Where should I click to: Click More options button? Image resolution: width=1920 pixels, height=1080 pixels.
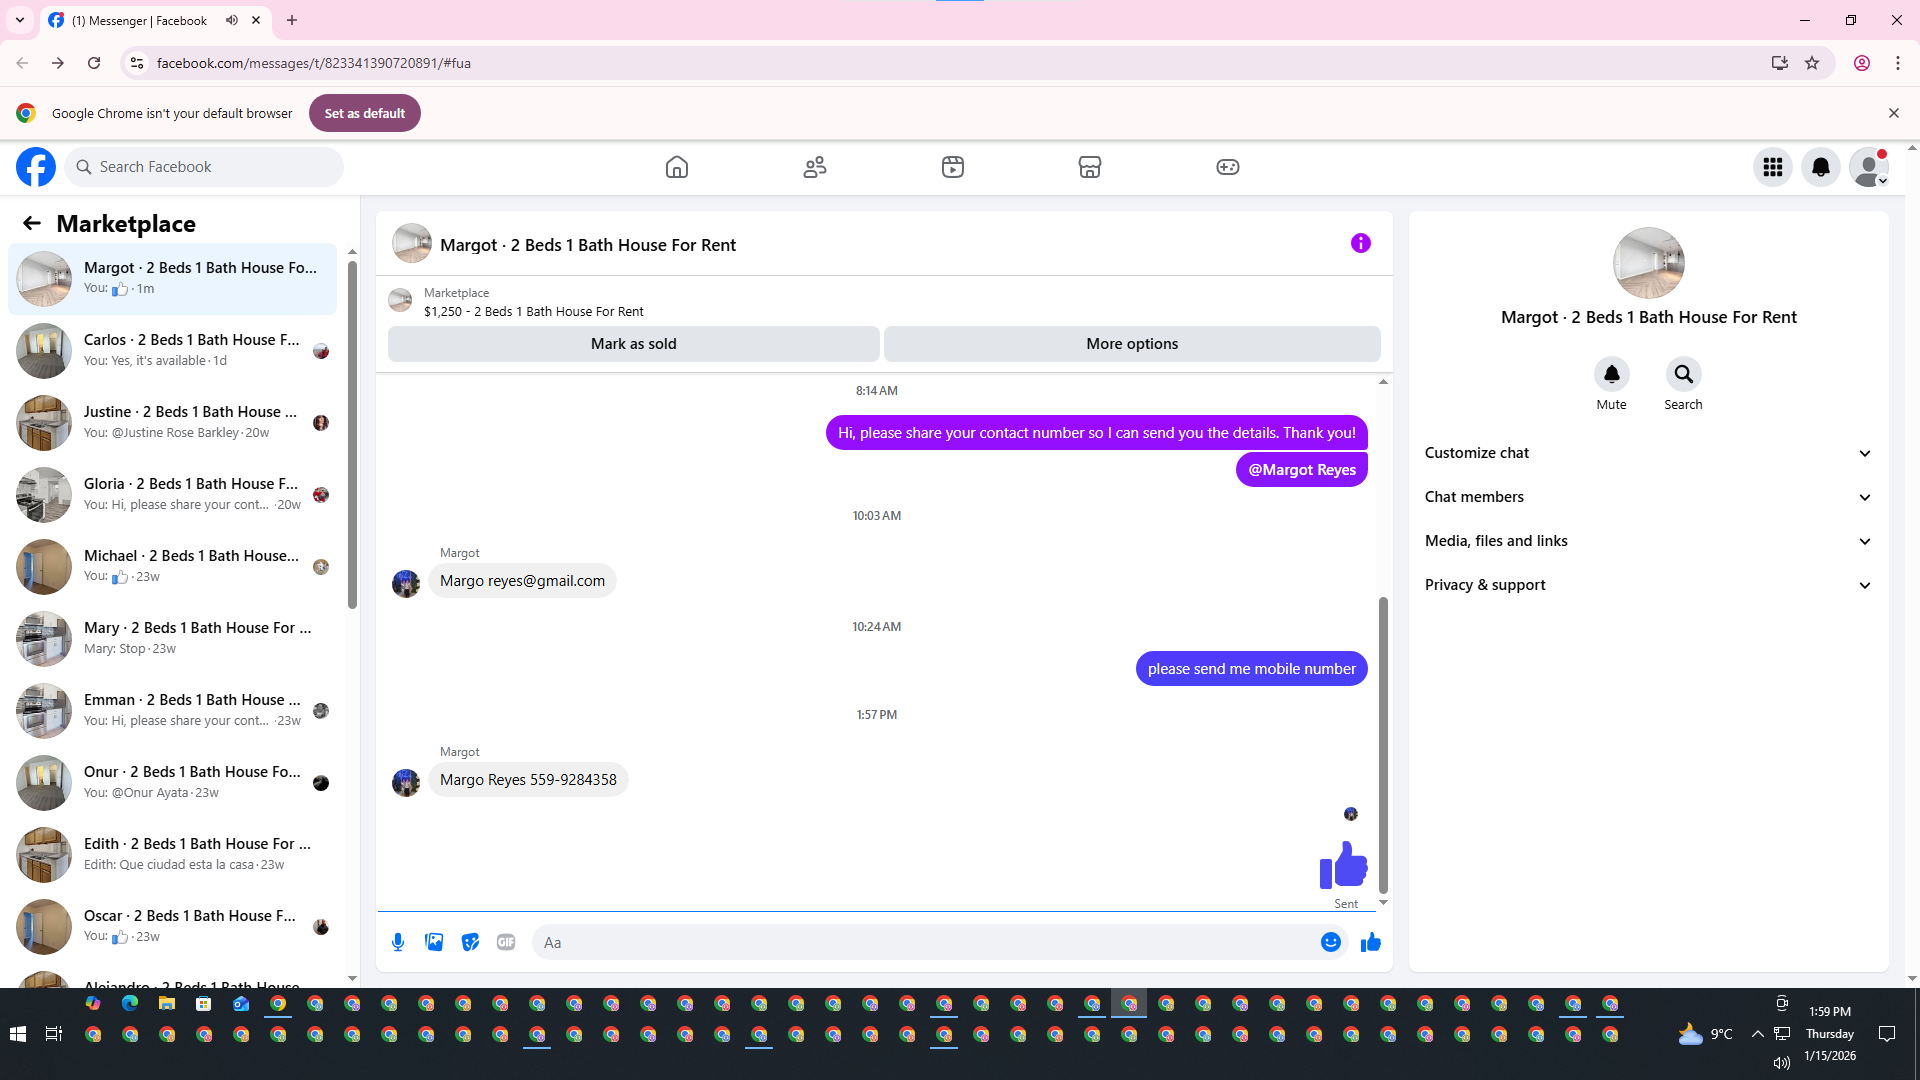click(x=1132, y=344)
